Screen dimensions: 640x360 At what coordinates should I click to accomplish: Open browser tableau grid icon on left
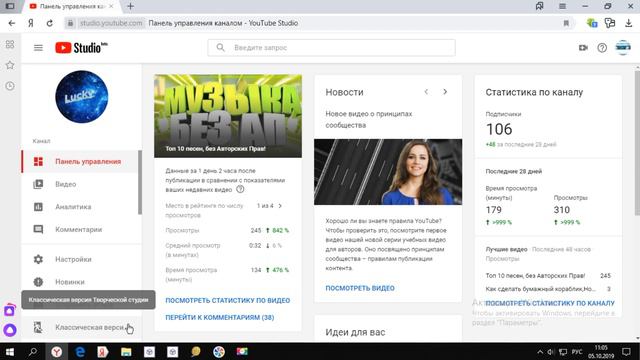pos(10,44)
